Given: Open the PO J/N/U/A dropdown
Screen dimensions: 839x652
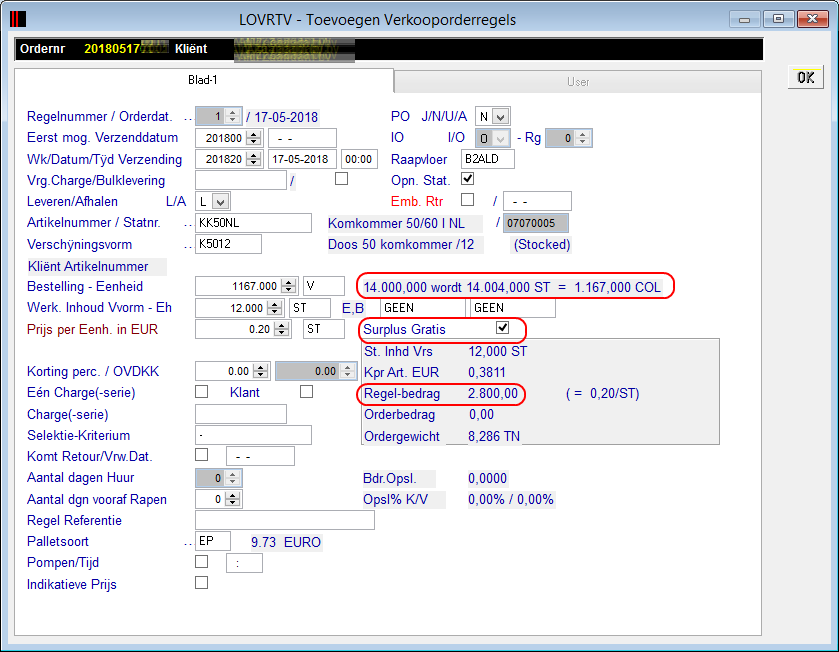Looking at the screenshot, I should [500, 117].
